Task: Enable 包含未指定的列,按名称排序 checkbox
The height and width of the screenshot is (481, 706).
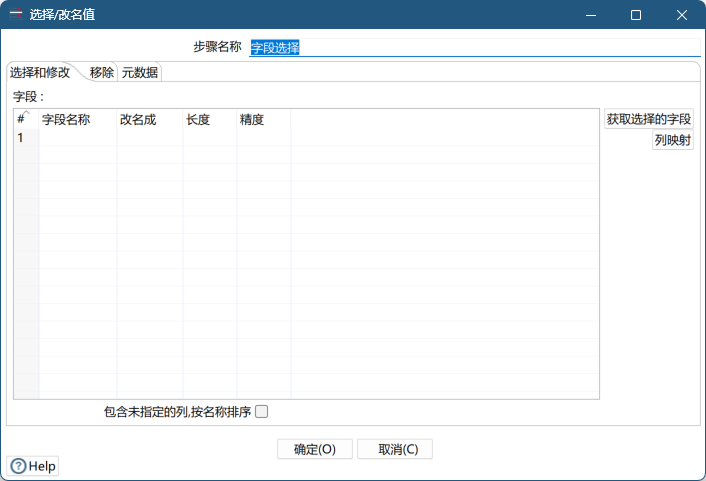Action: coord(262,411)
